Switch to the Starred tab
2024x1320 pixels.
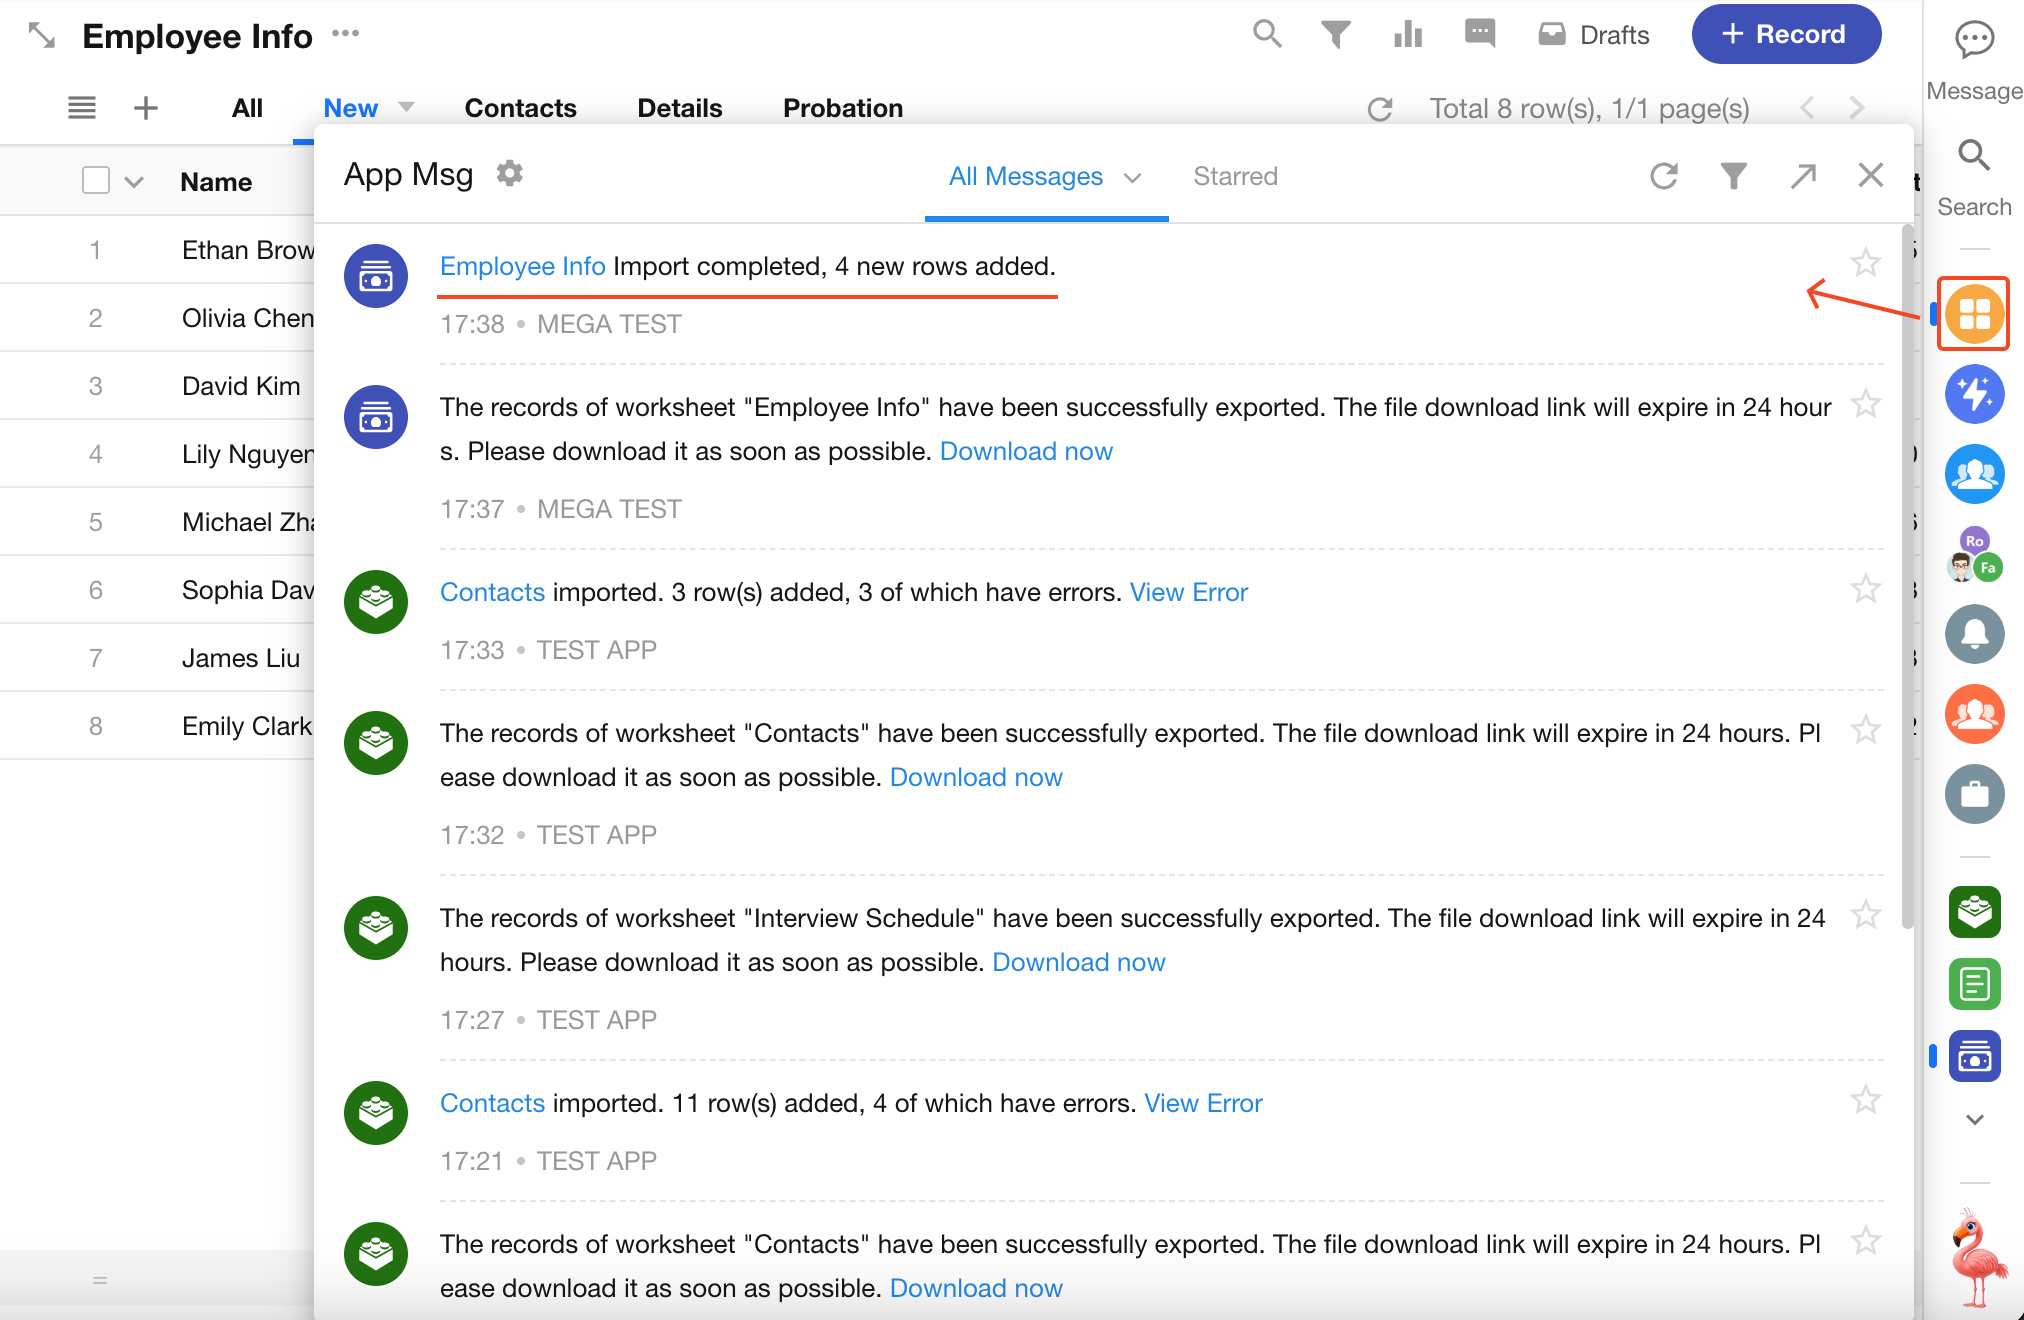tap(1235, 176)
